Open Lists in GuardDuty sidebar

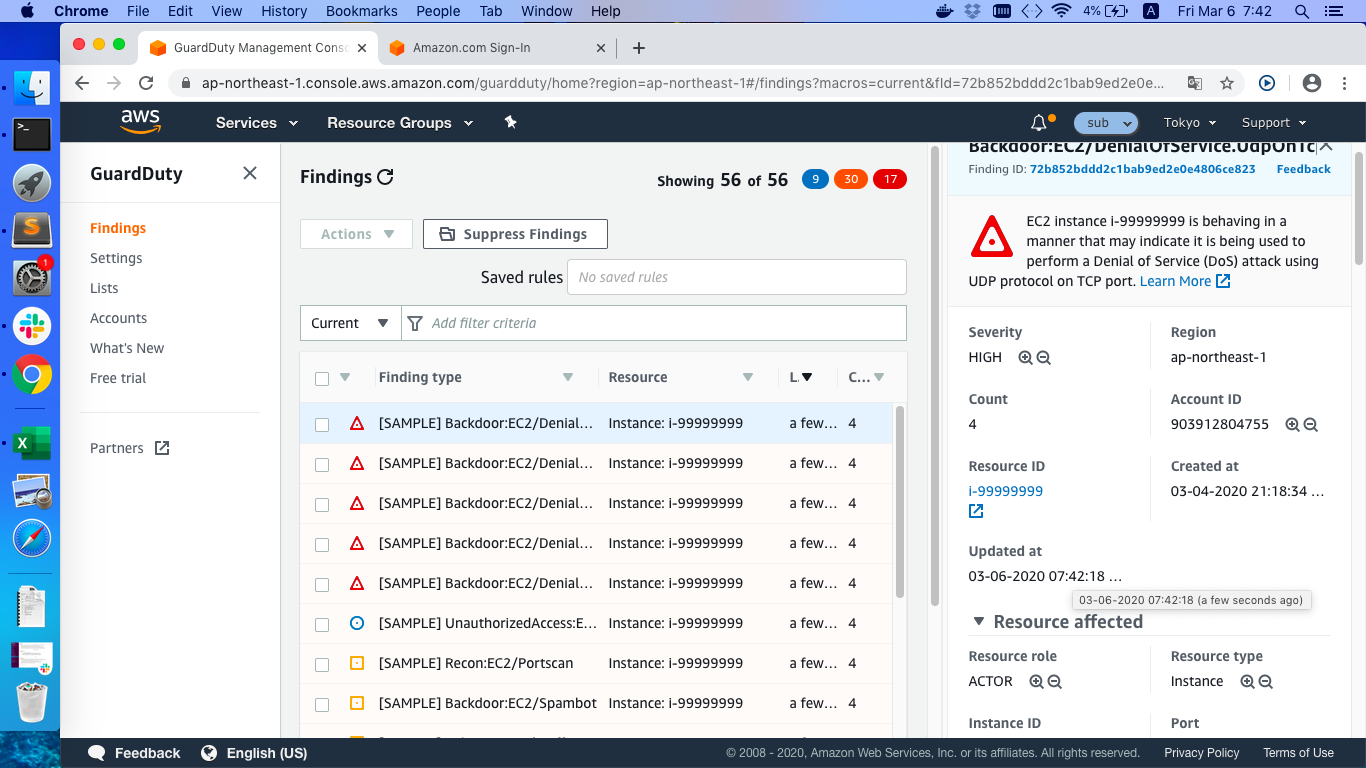point(104,288)
